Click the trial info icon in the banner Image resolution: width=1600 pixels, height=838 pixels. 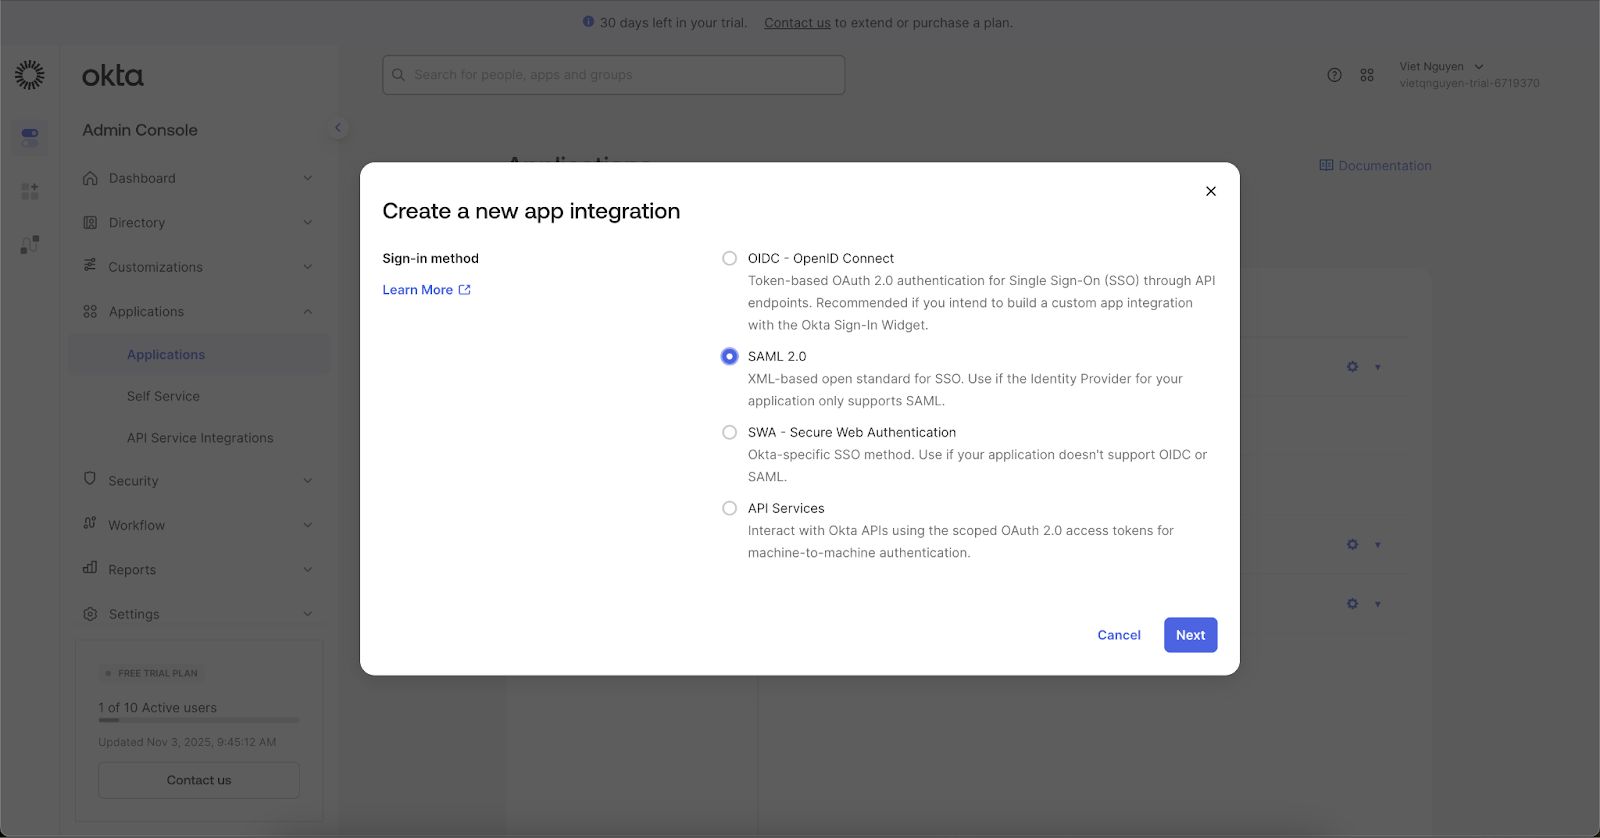(589, 22)
